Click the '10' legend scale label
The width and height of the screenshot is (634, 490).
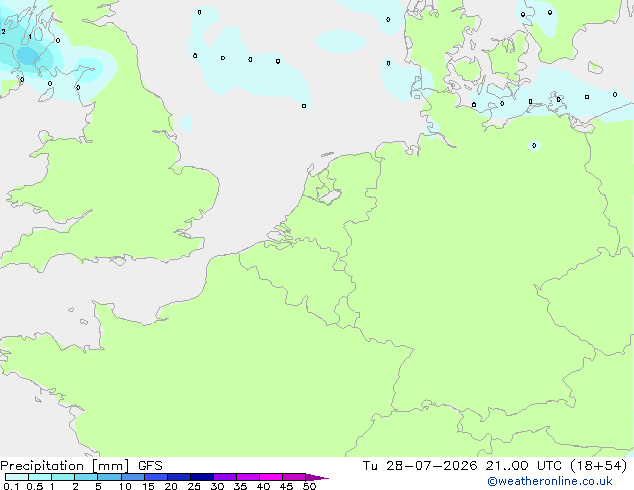(125, 486)
